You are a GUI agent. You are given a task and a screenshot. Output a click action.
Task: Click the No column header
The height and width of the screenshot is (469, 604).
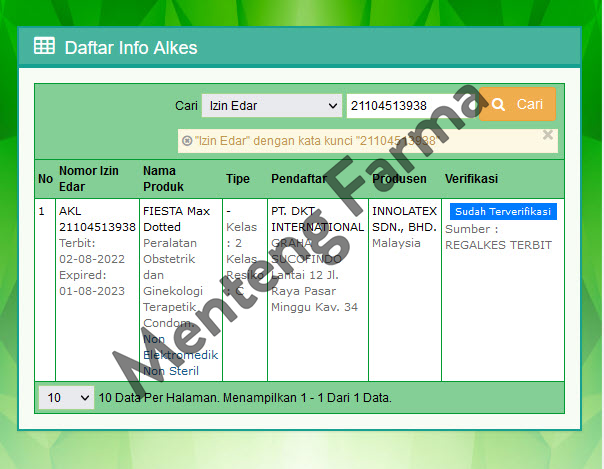tap(45, 179)
